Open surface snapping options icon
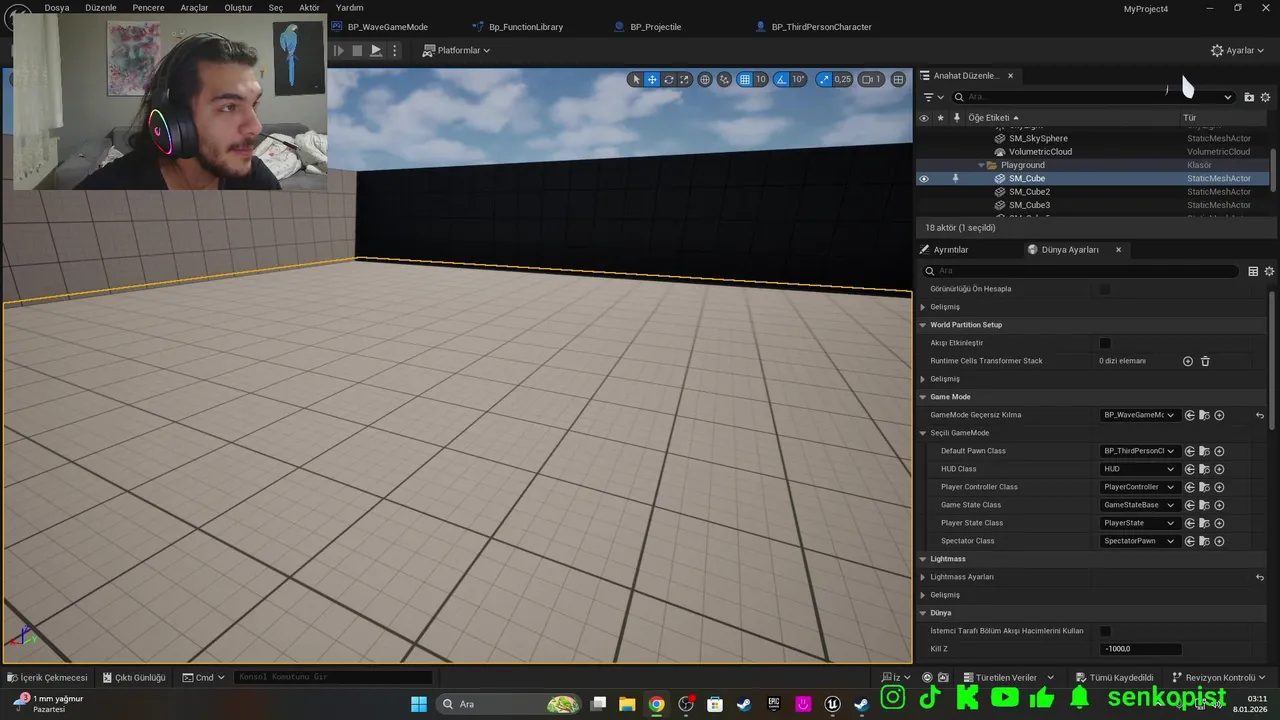Screen dimensions: 1280x720 click(725, 80)
